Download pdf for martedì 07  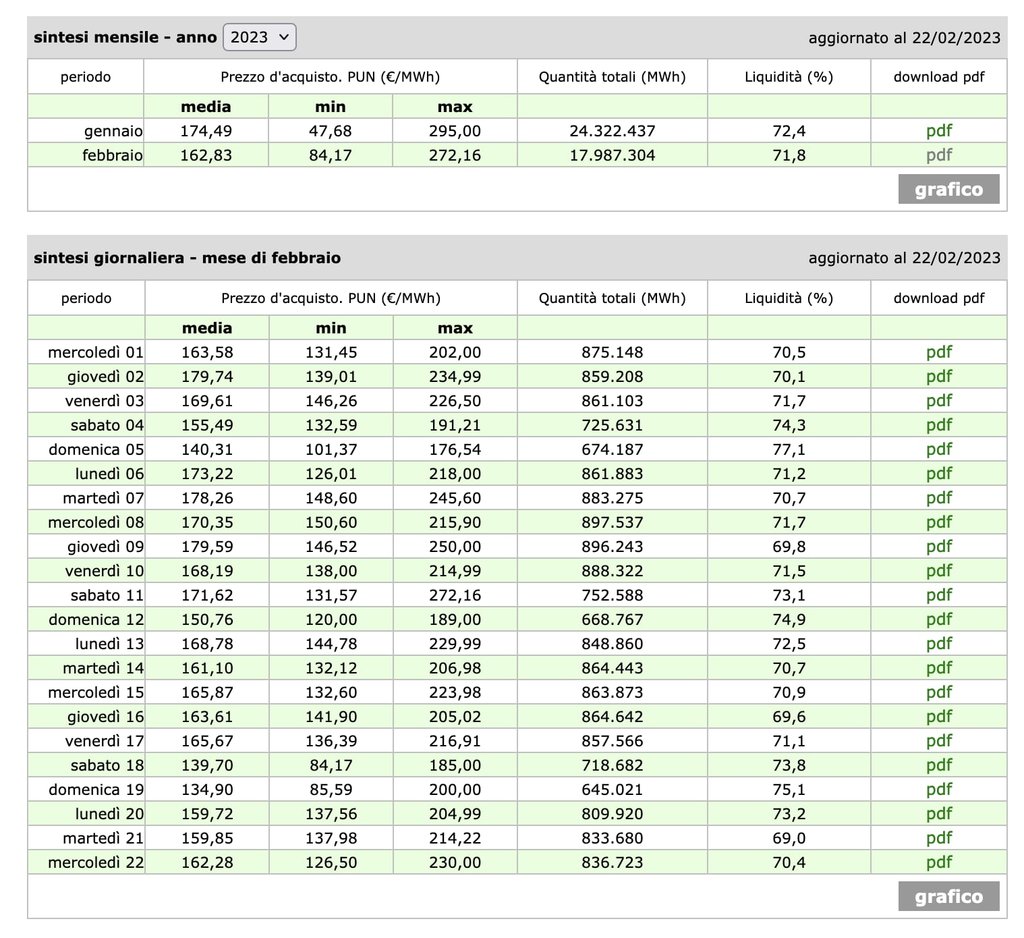pos(938,498)
